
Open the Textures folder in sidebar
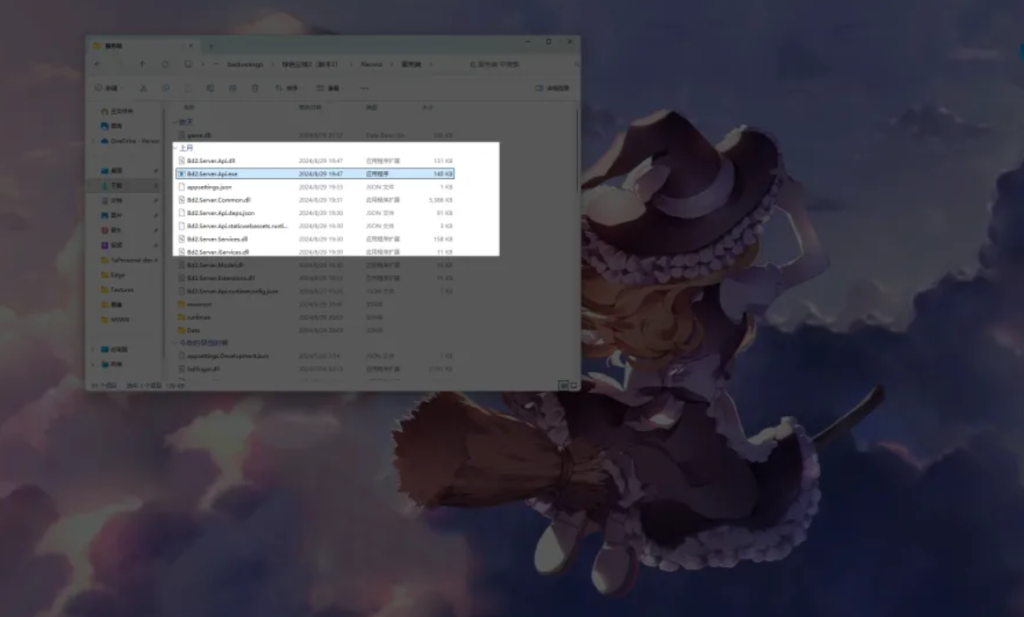tap(118, 289)
